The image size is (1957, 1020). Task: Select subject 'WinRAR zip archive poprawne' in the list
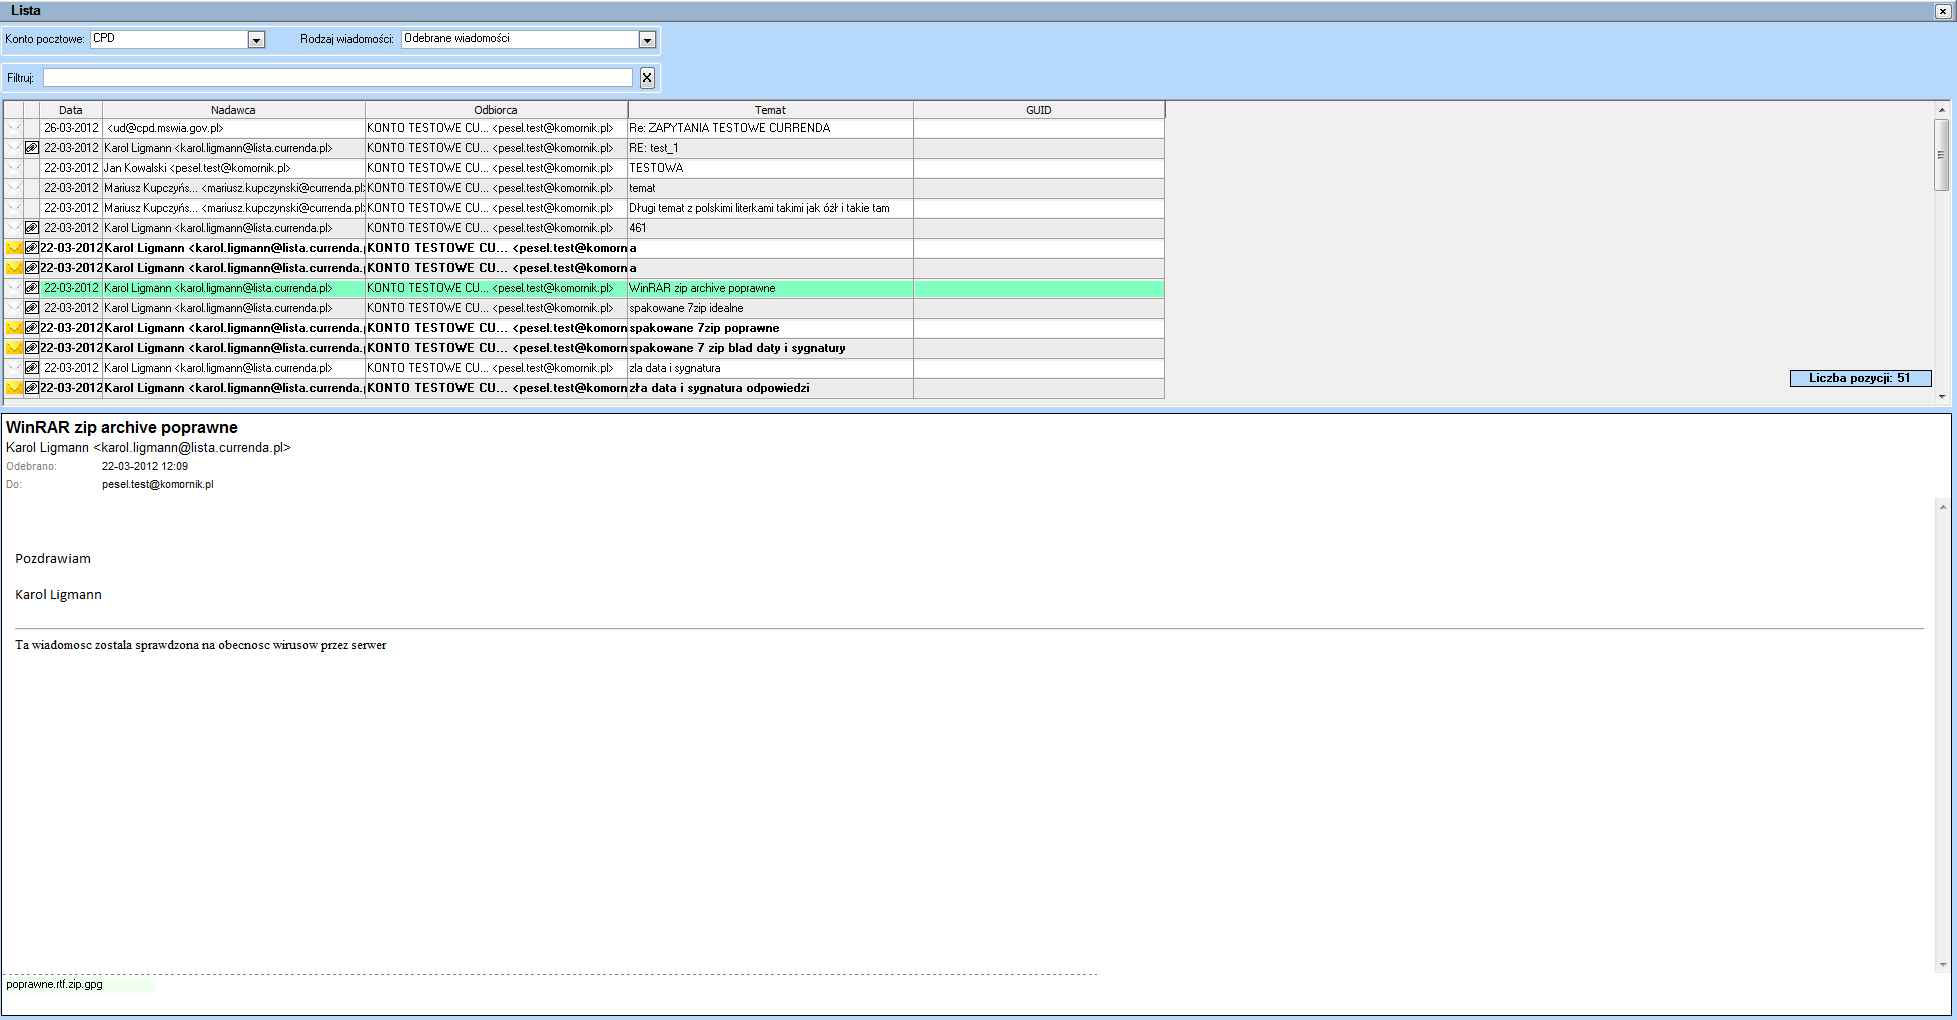pyautogui.click(x=770, y=288)
